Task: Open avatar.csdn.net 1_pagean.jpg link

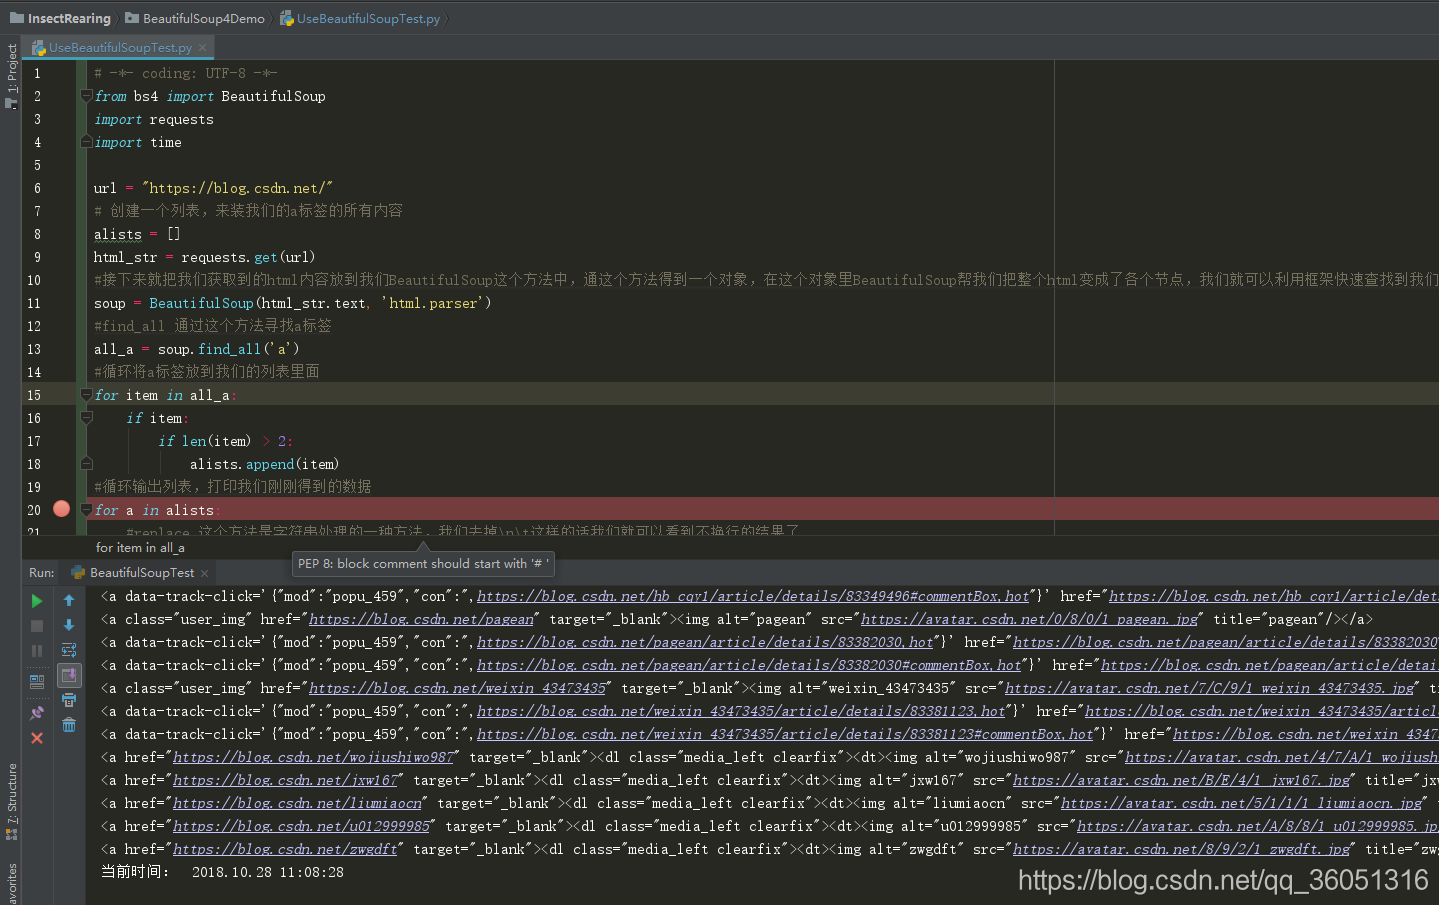Action: (x=1029, y=619)
